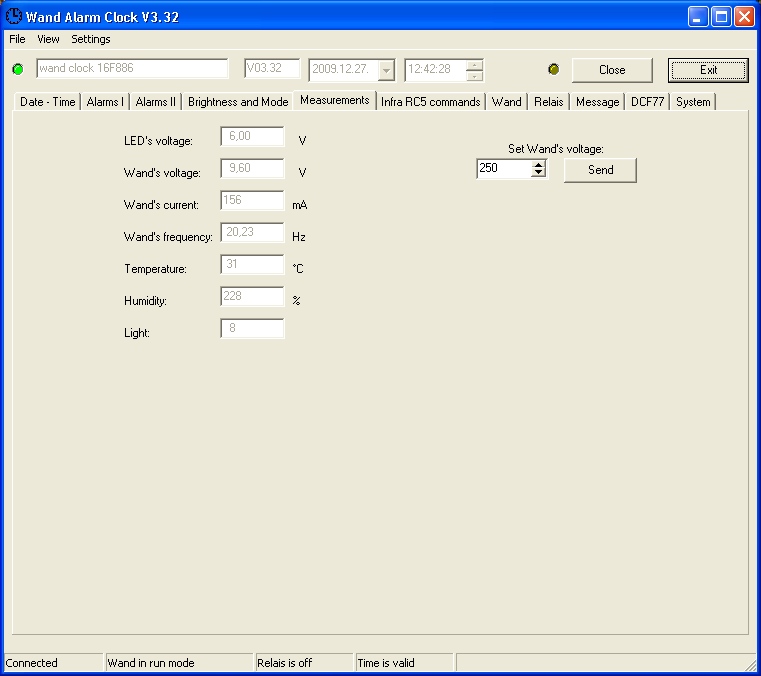The width and height of the screenshot is (761, 676).
Task: Decrease Set Wand's voltage with down arrow
Action: [538, 173]
